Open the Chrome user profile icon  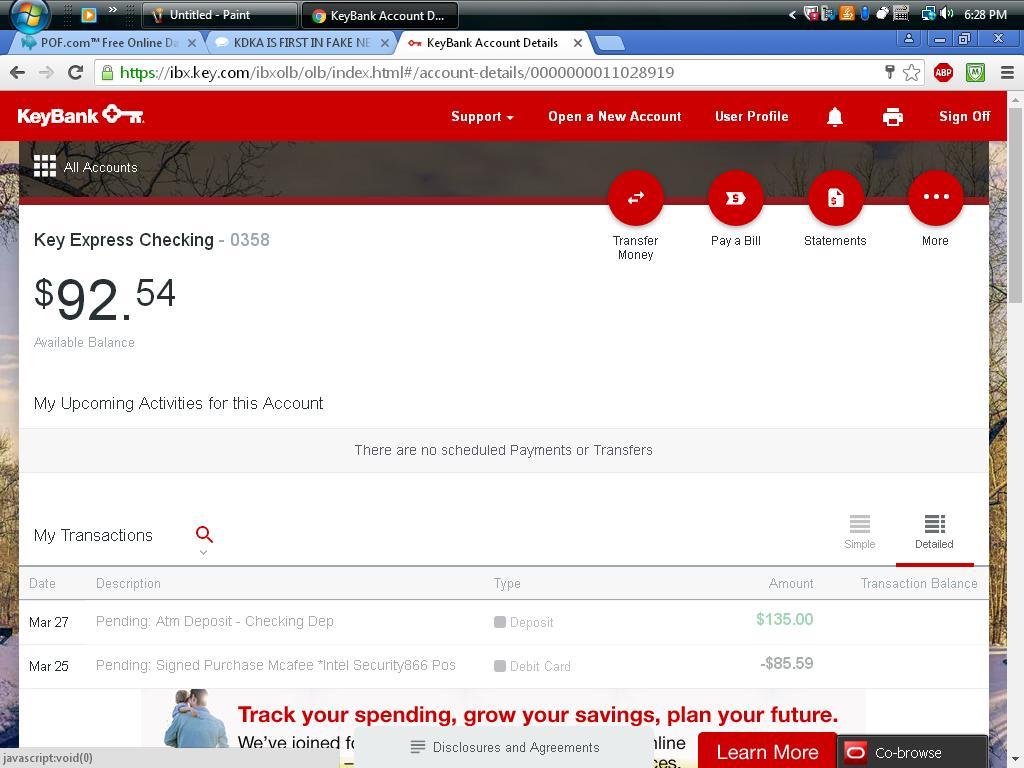coord(908,39)
